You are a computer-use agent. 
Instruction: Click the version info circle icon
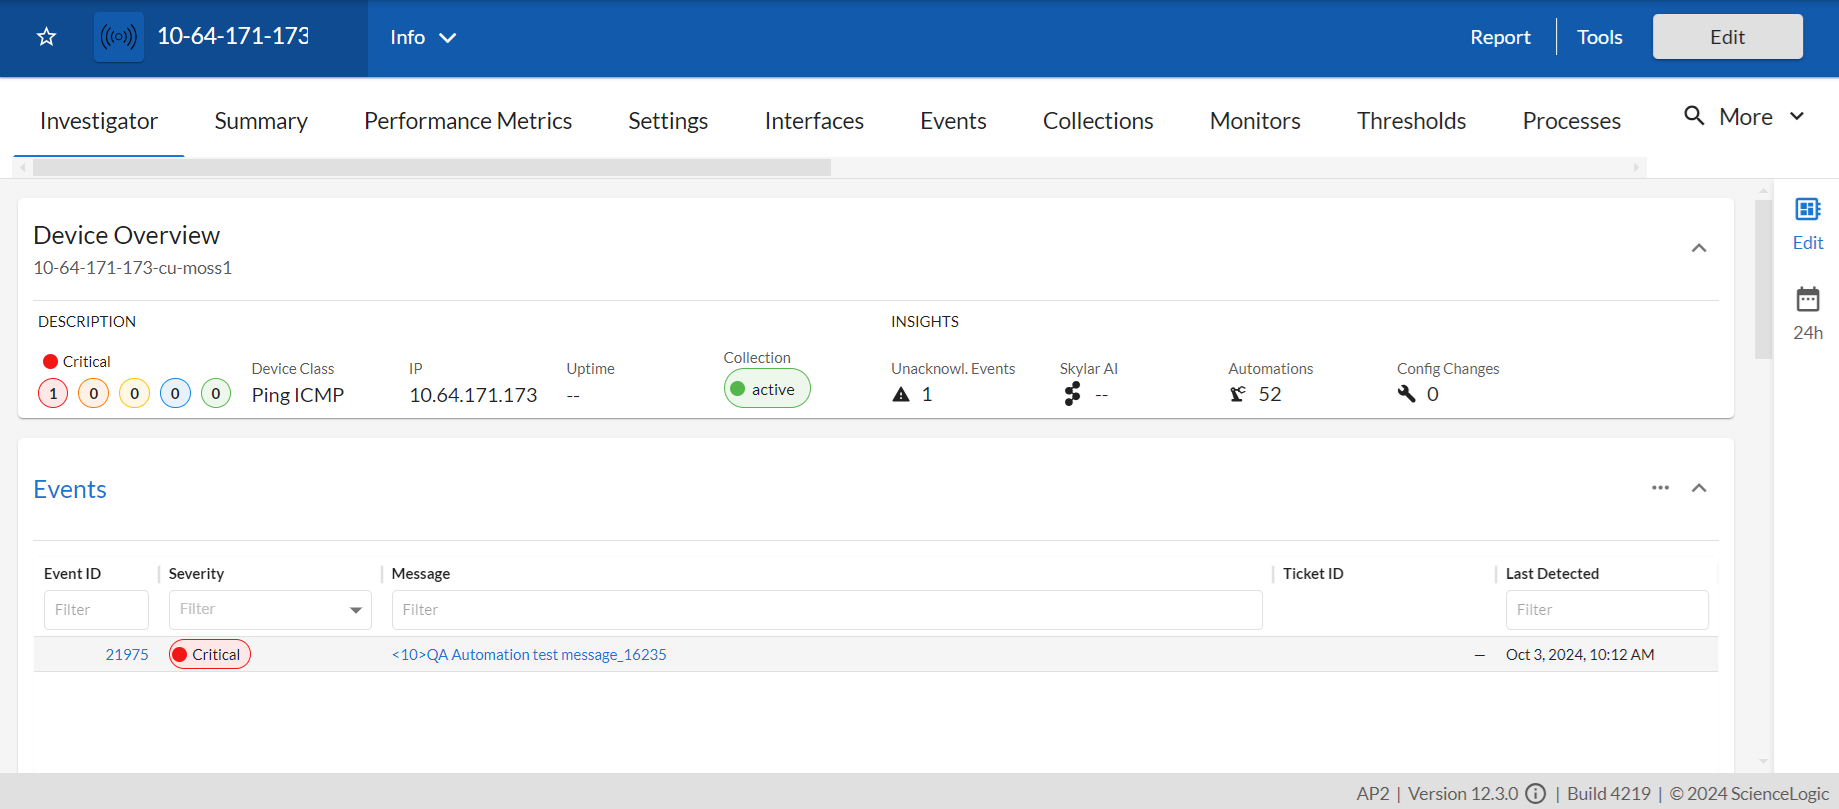(x=1536, y=794)
